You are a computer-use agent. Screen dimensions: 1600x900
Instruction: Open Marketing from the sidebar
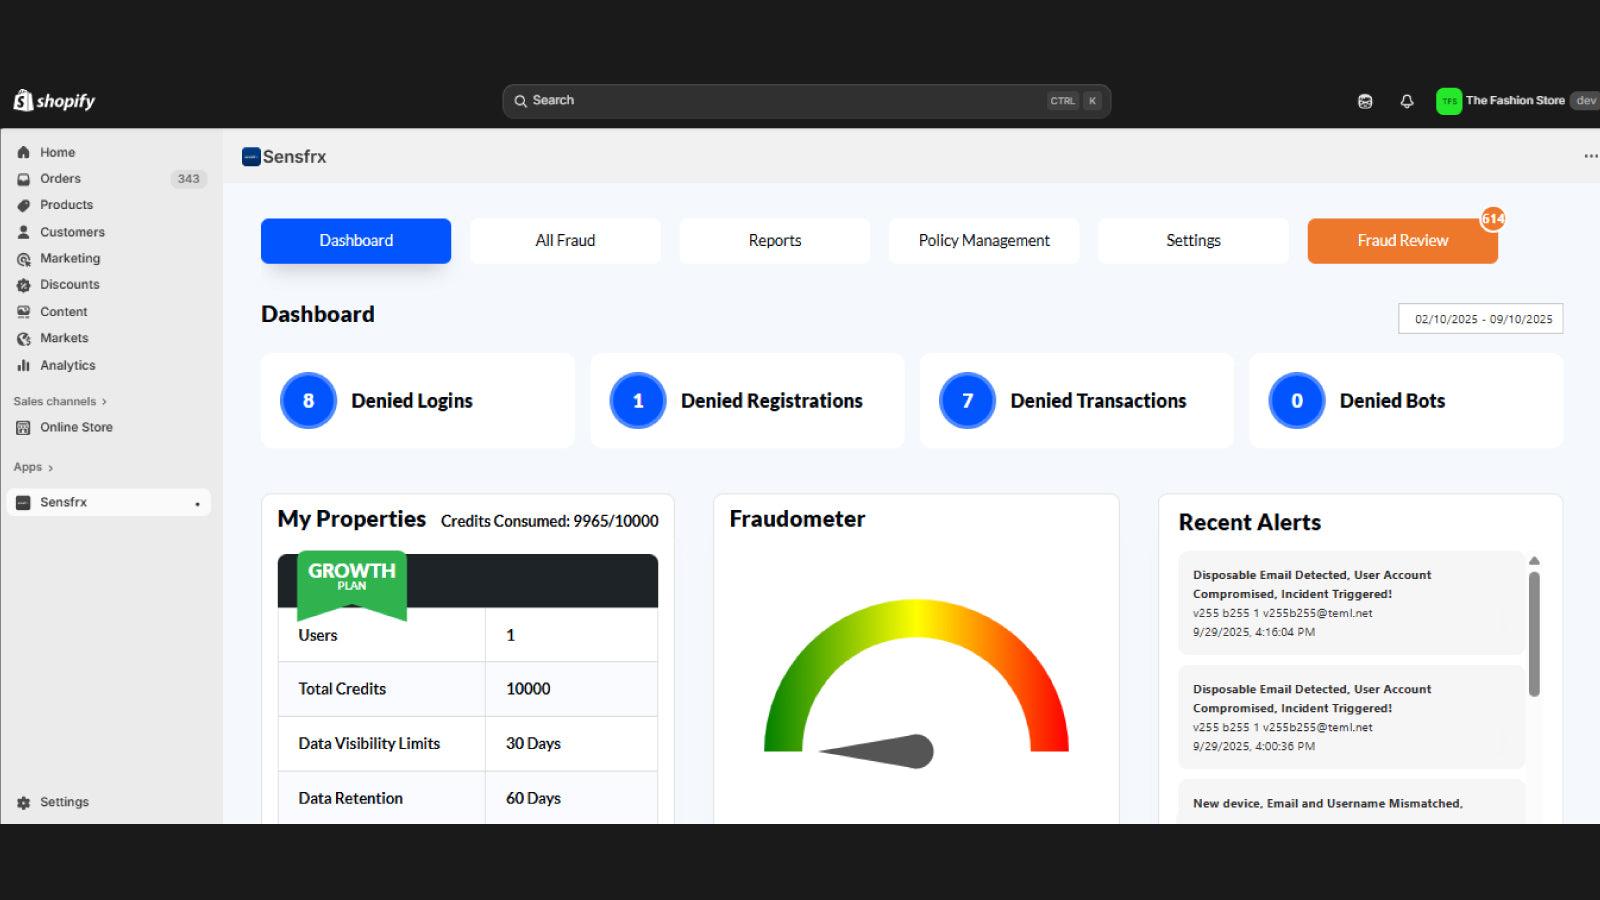[x=69, y=258]
